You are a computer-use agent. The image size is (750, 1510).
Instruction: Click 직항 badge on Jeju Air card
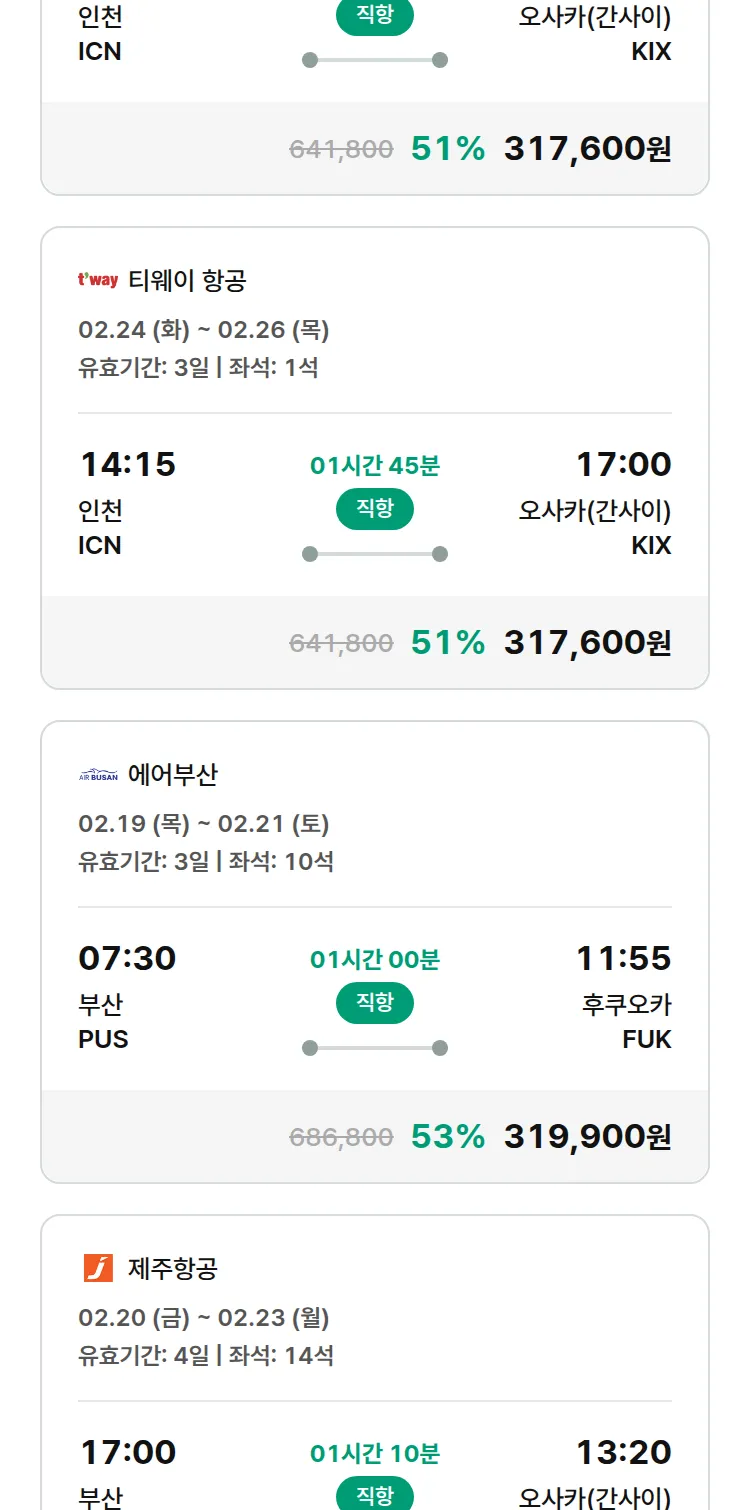coord(375,1495)
